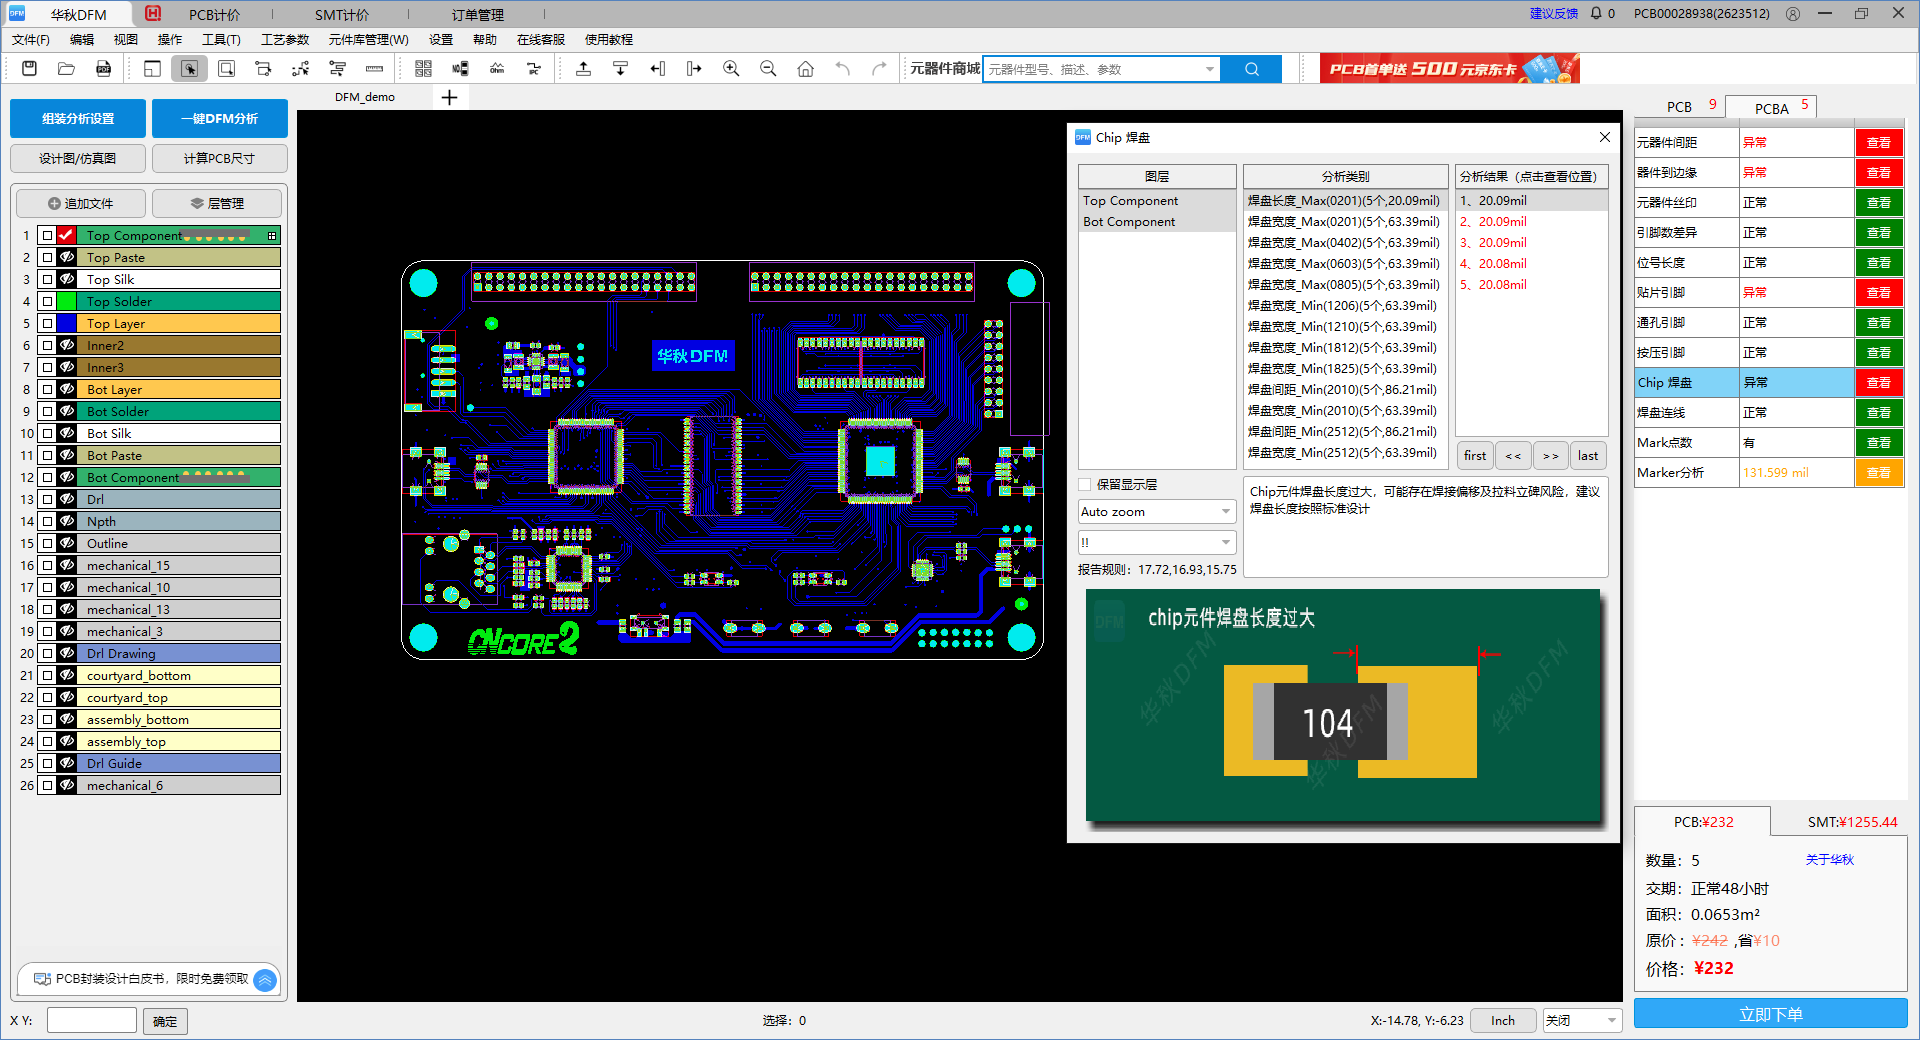Expand the component search box dropdown arrow

1210,69
